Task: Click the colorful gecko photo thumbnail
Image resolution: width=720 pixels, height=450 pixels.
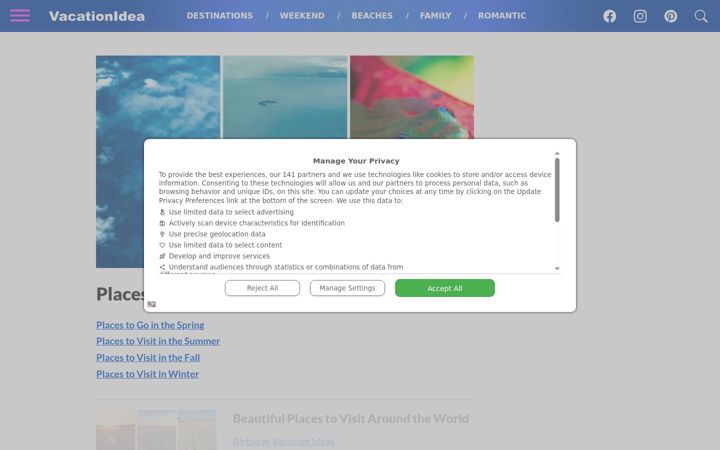Action: coord(412,97)
